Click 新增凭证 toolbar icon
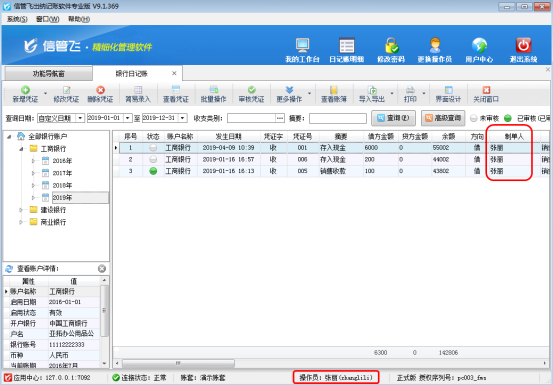 (x=25, y=90)
